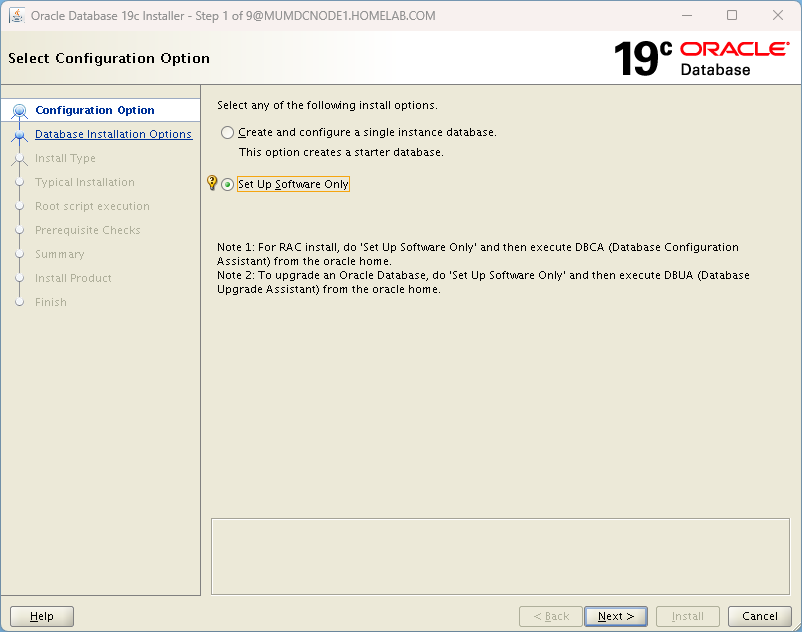Select Create and configure a single instance database
This screenshot has height=632, width=802.
228,133
